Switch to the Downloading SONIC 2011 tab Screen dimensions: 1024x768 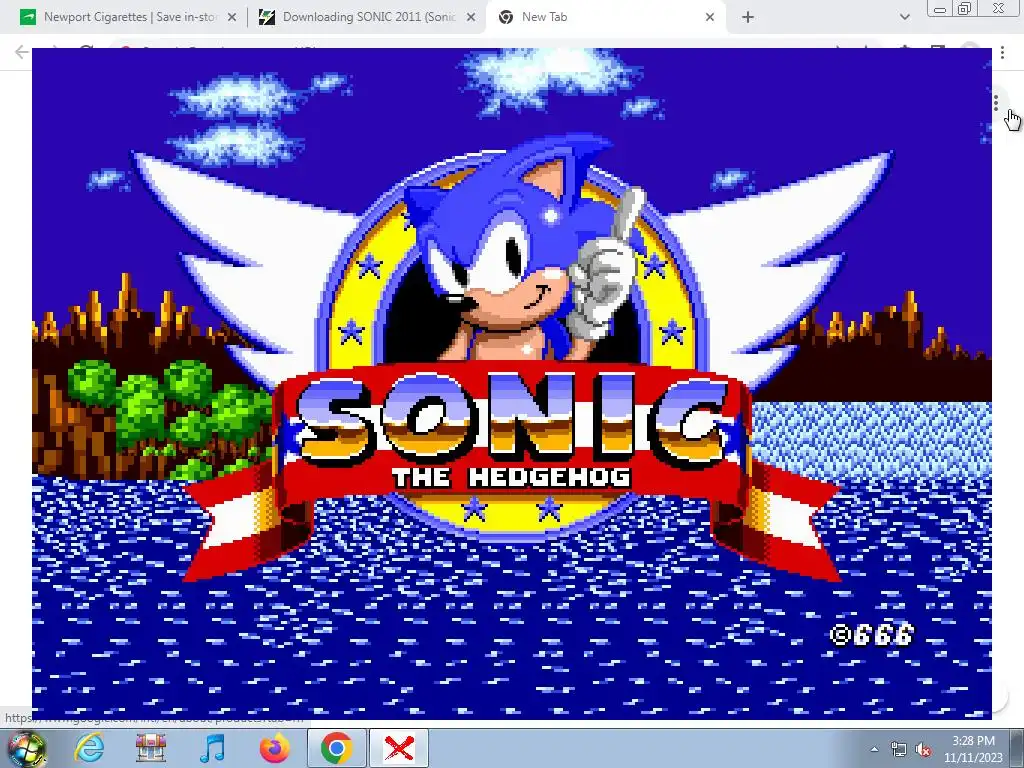tap(368, 18)
